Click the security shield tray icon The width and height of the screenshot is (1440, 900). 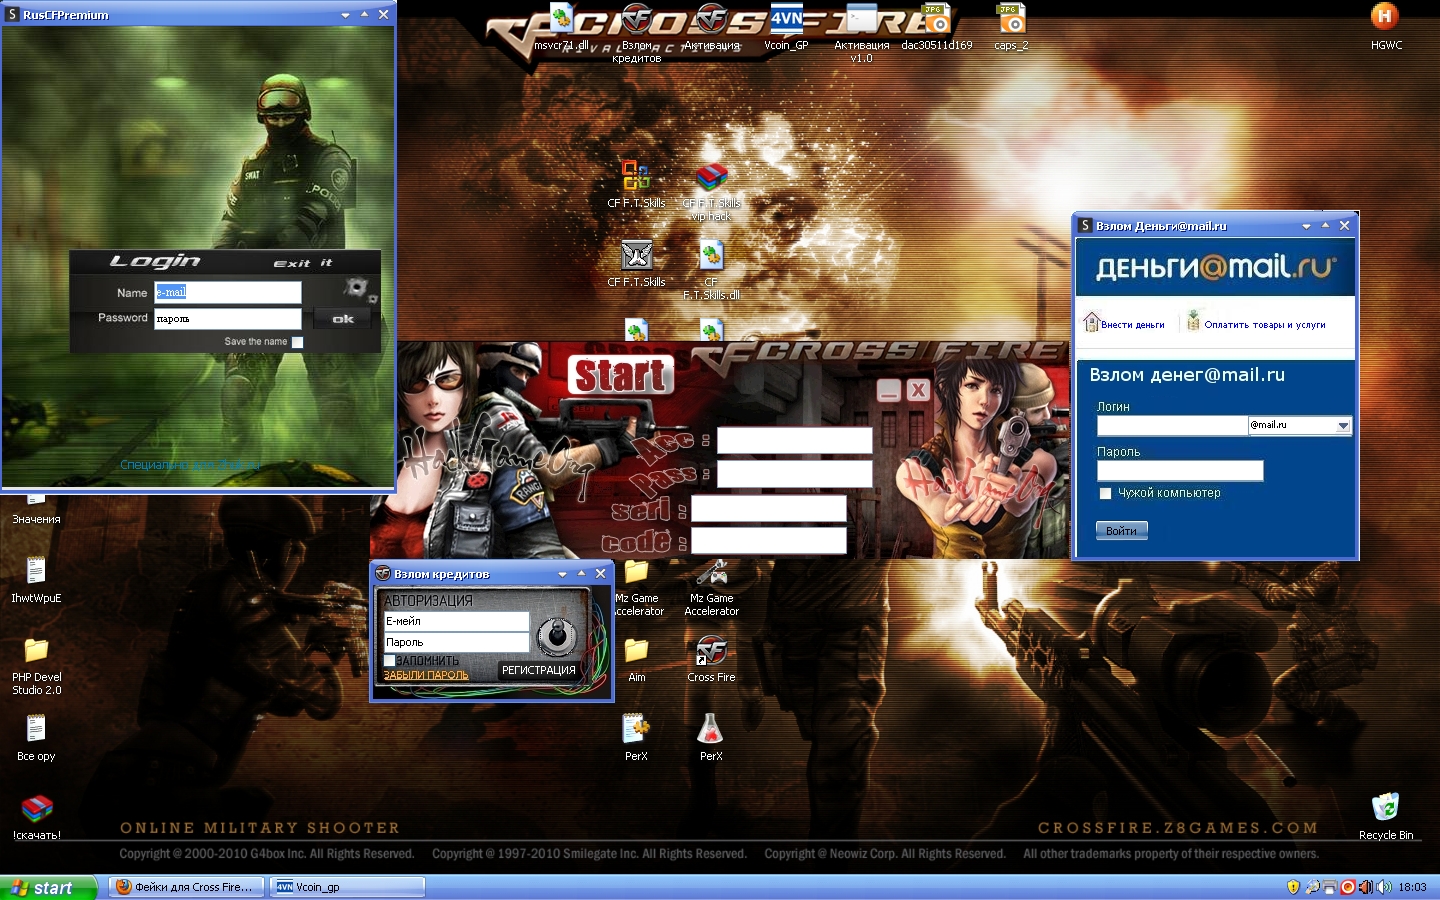pos(1293,887)
